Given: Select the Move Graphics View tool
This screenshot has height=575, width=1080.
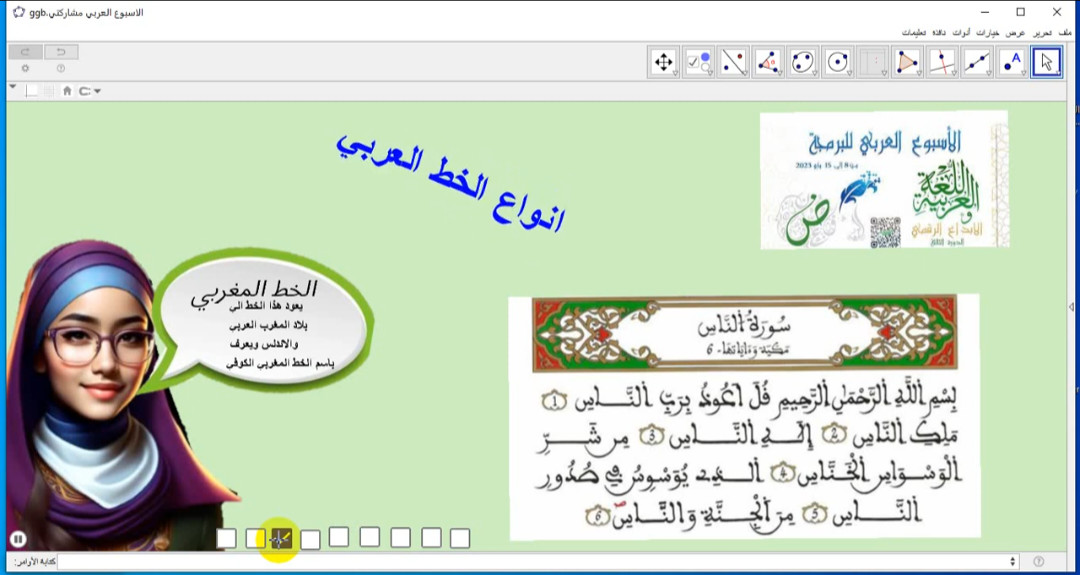Looking at the screenshot, I should click(x=663, y=62).
